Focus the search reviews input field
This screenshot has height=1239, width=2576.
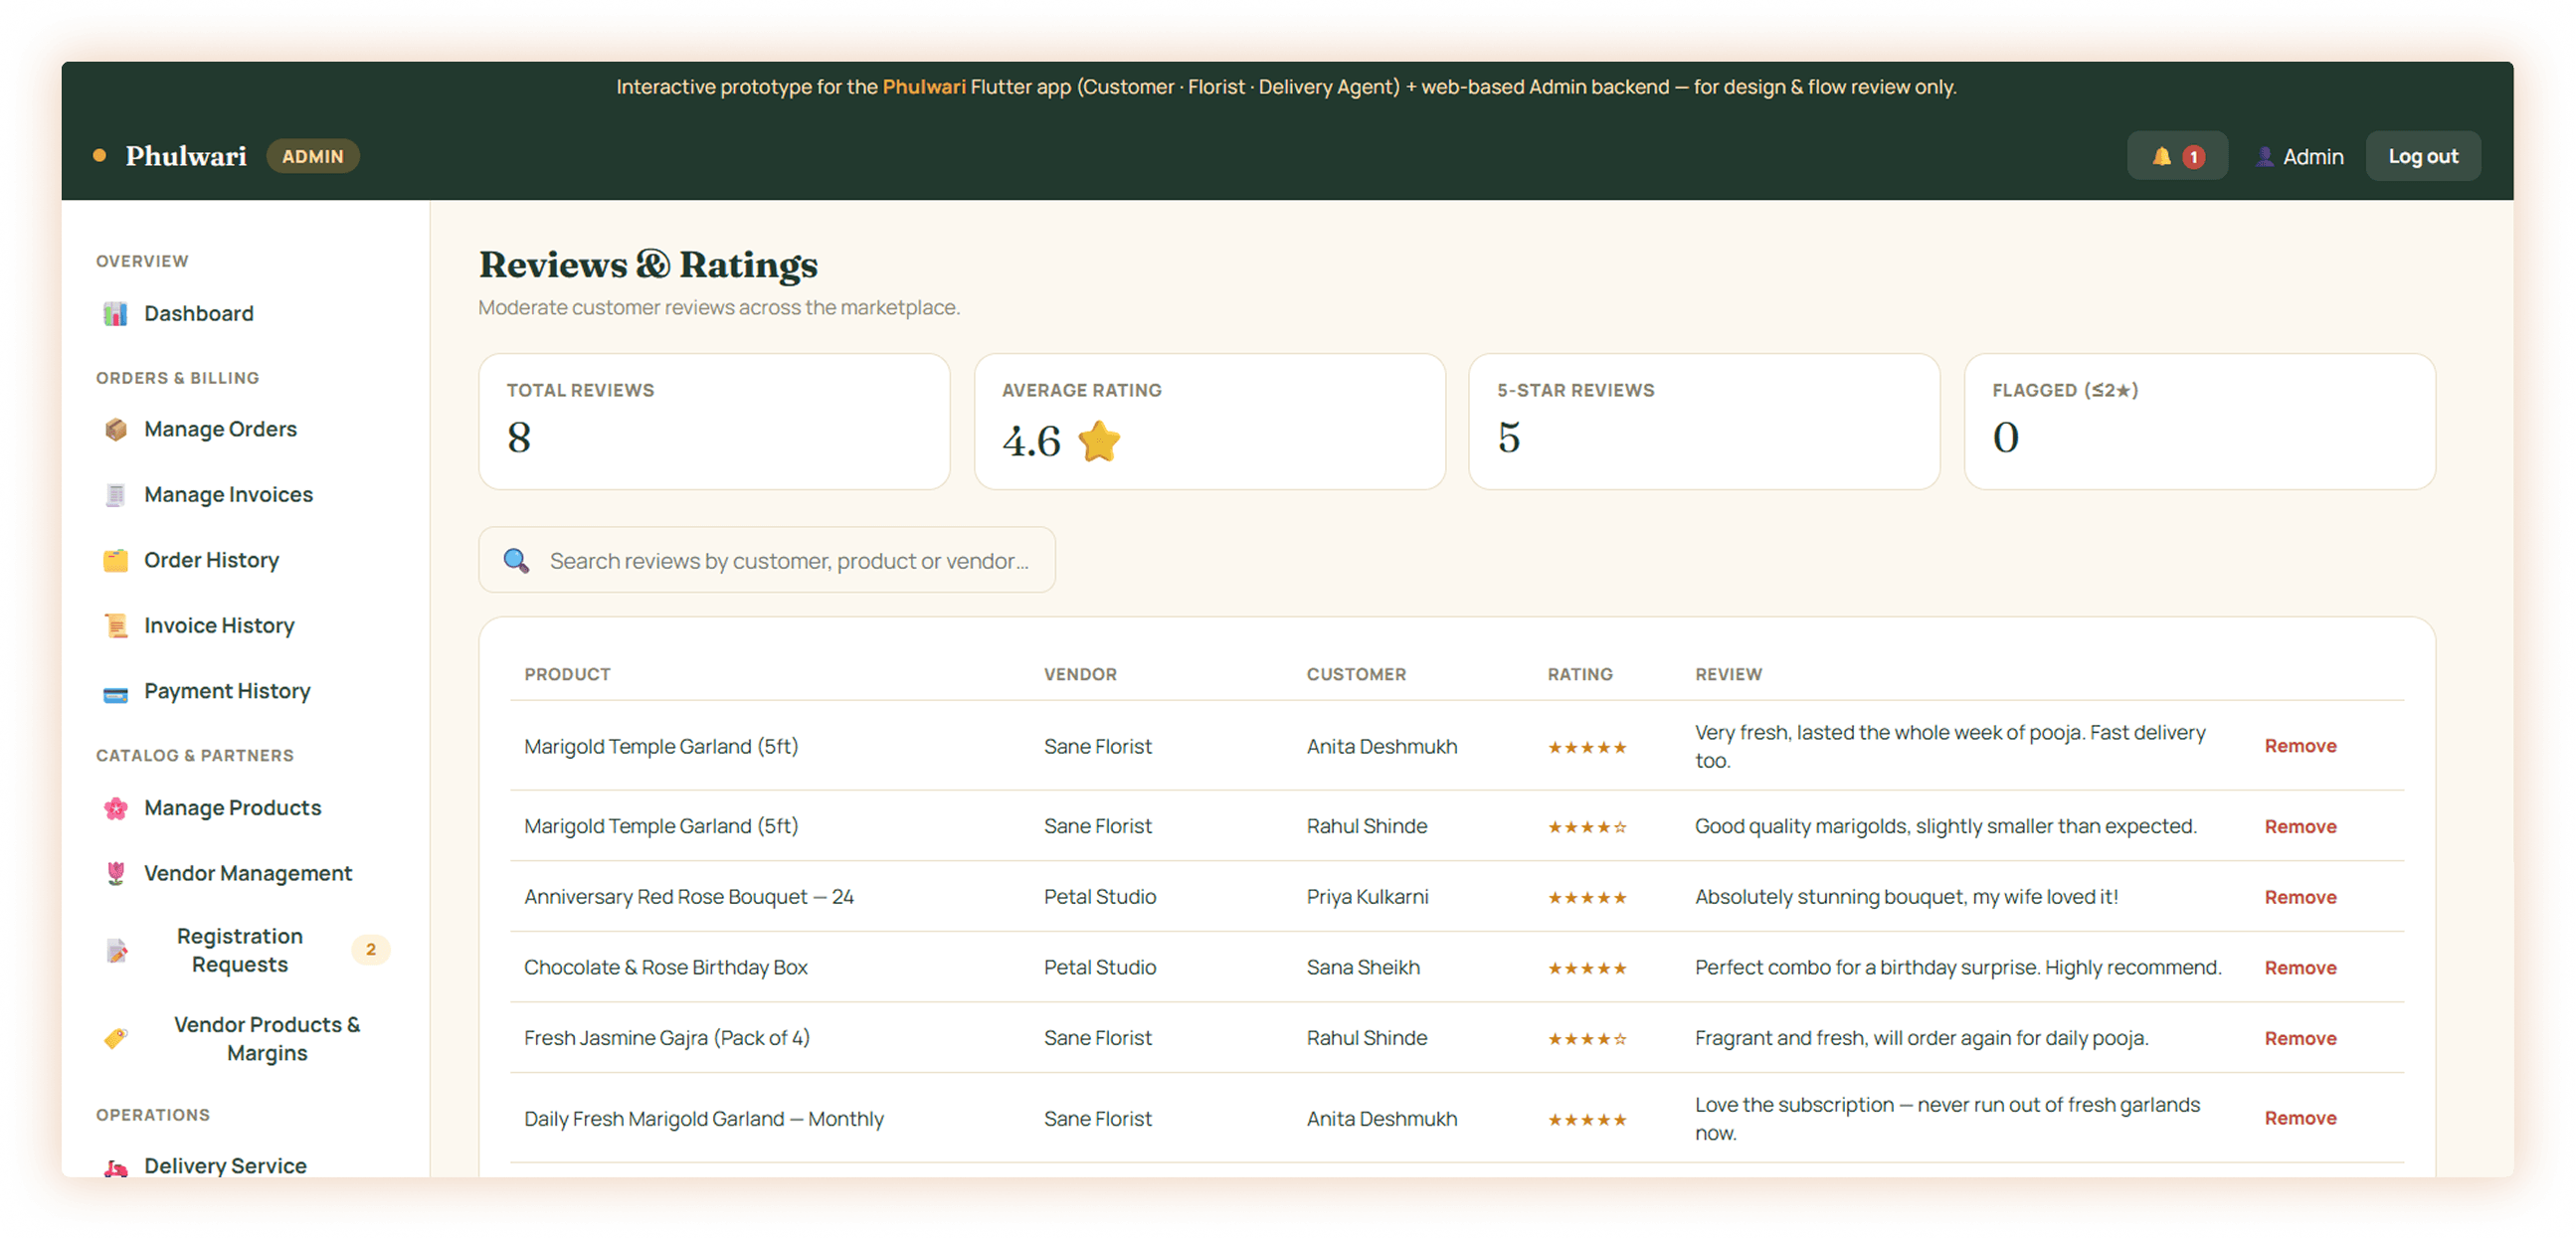click(x=767, y=561)
